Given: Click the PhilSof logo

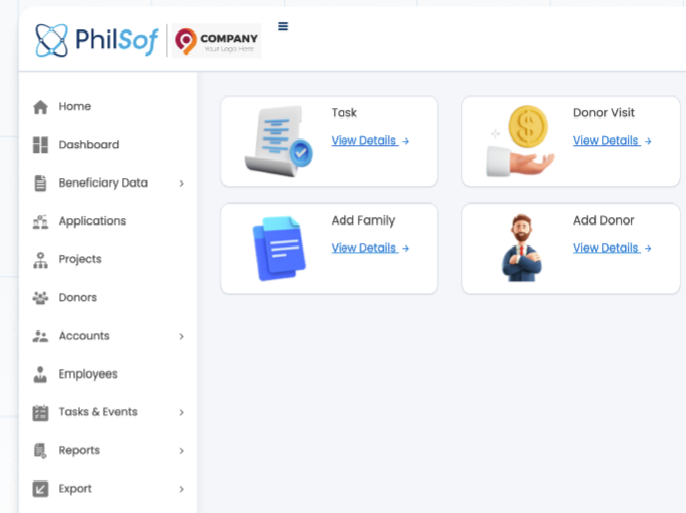Looking at the screenshot, I should click(96, 40).
